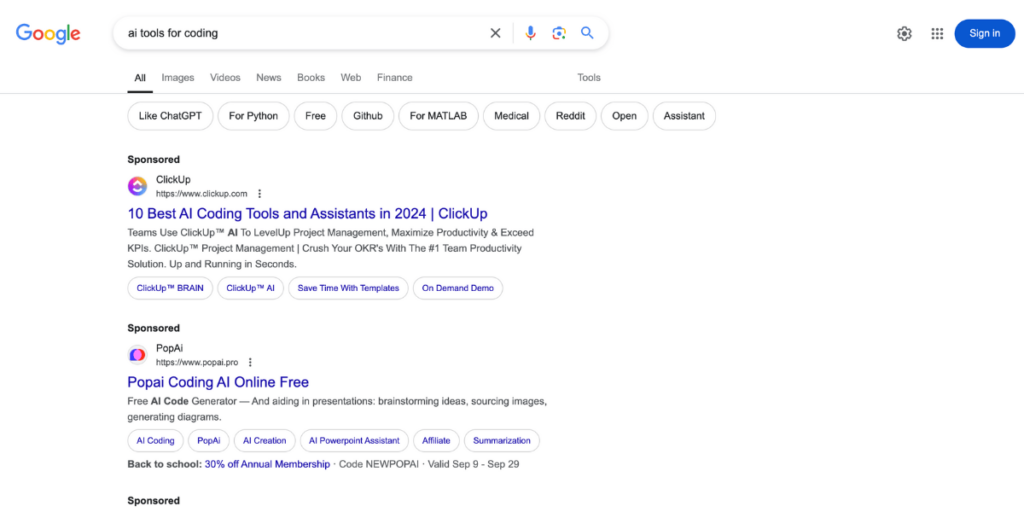Screen dimensions: 1024x512
Task: Open the settings gear icon
Action: point(904,33)
